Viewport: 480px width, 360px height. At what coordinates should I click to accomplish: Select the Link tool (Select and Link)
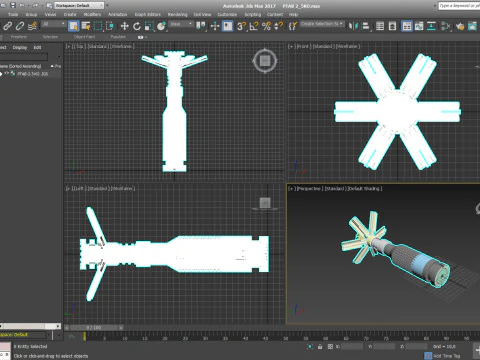point(8,26)
